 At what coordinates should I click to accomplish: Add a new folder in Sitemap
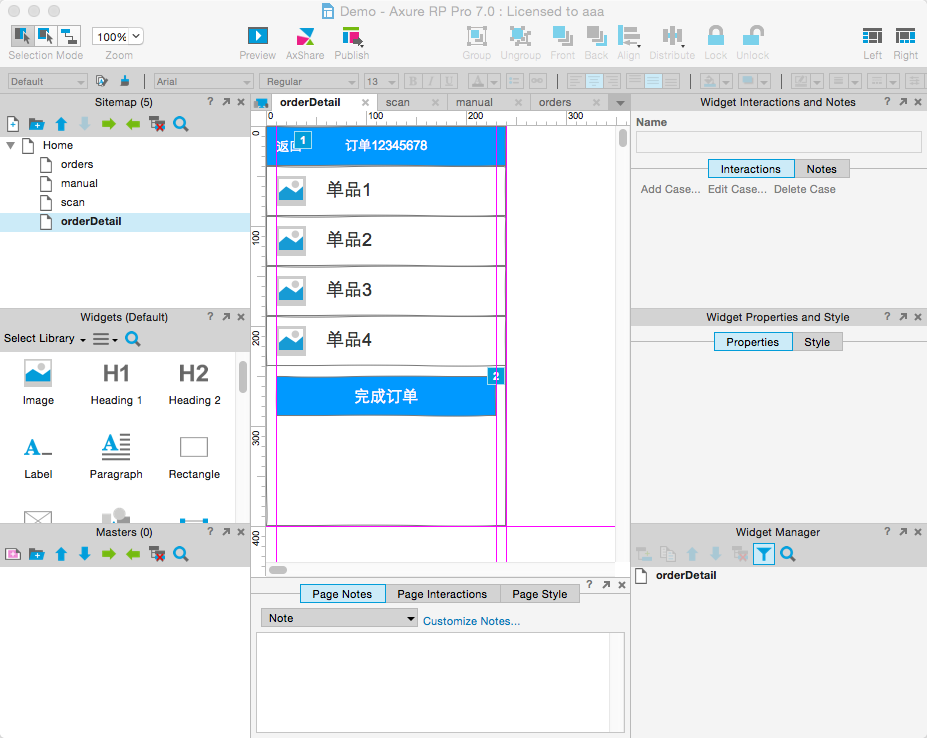37,124
